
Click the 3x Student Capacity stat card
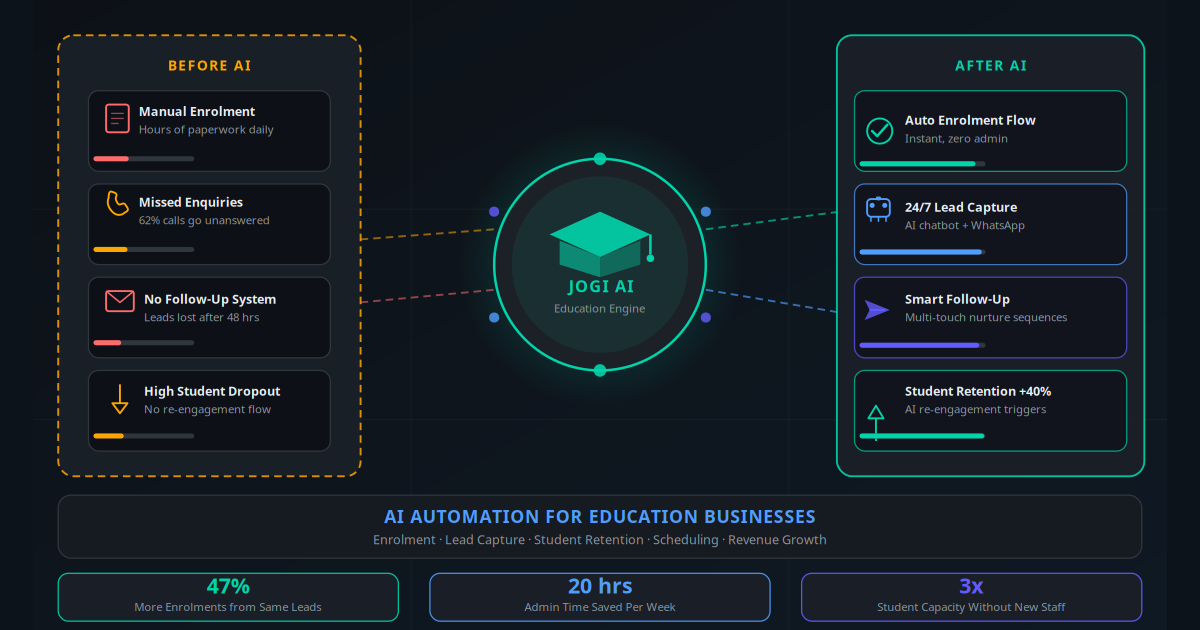point(971,597)
